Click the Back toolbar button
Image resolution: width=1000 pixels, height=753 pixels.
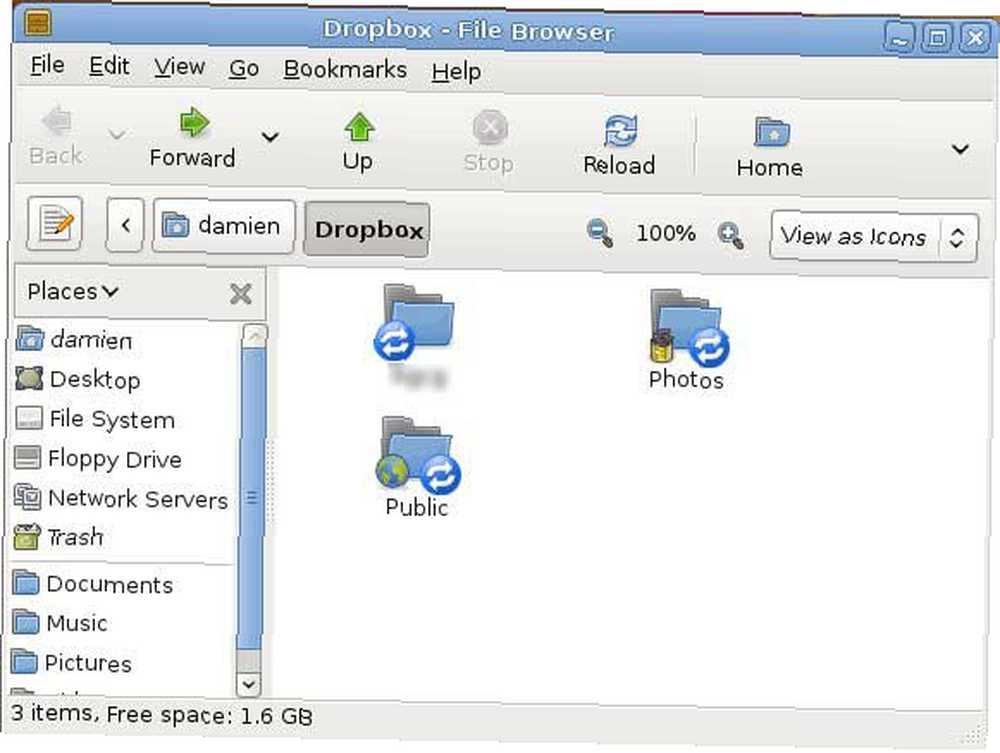coord(56,136)
